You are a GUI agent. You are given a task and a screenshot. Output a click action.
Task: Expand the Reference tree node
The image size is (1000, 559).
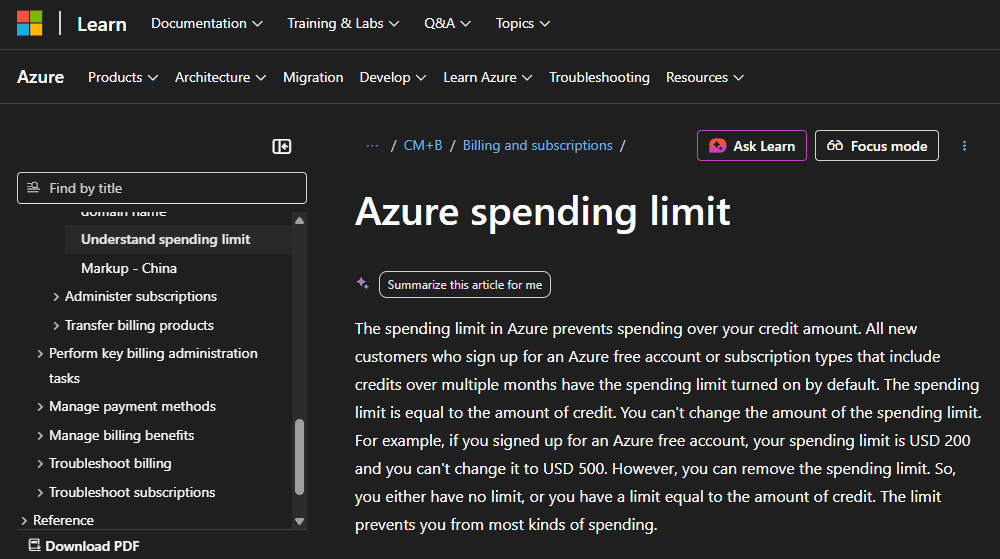point(57,520)
